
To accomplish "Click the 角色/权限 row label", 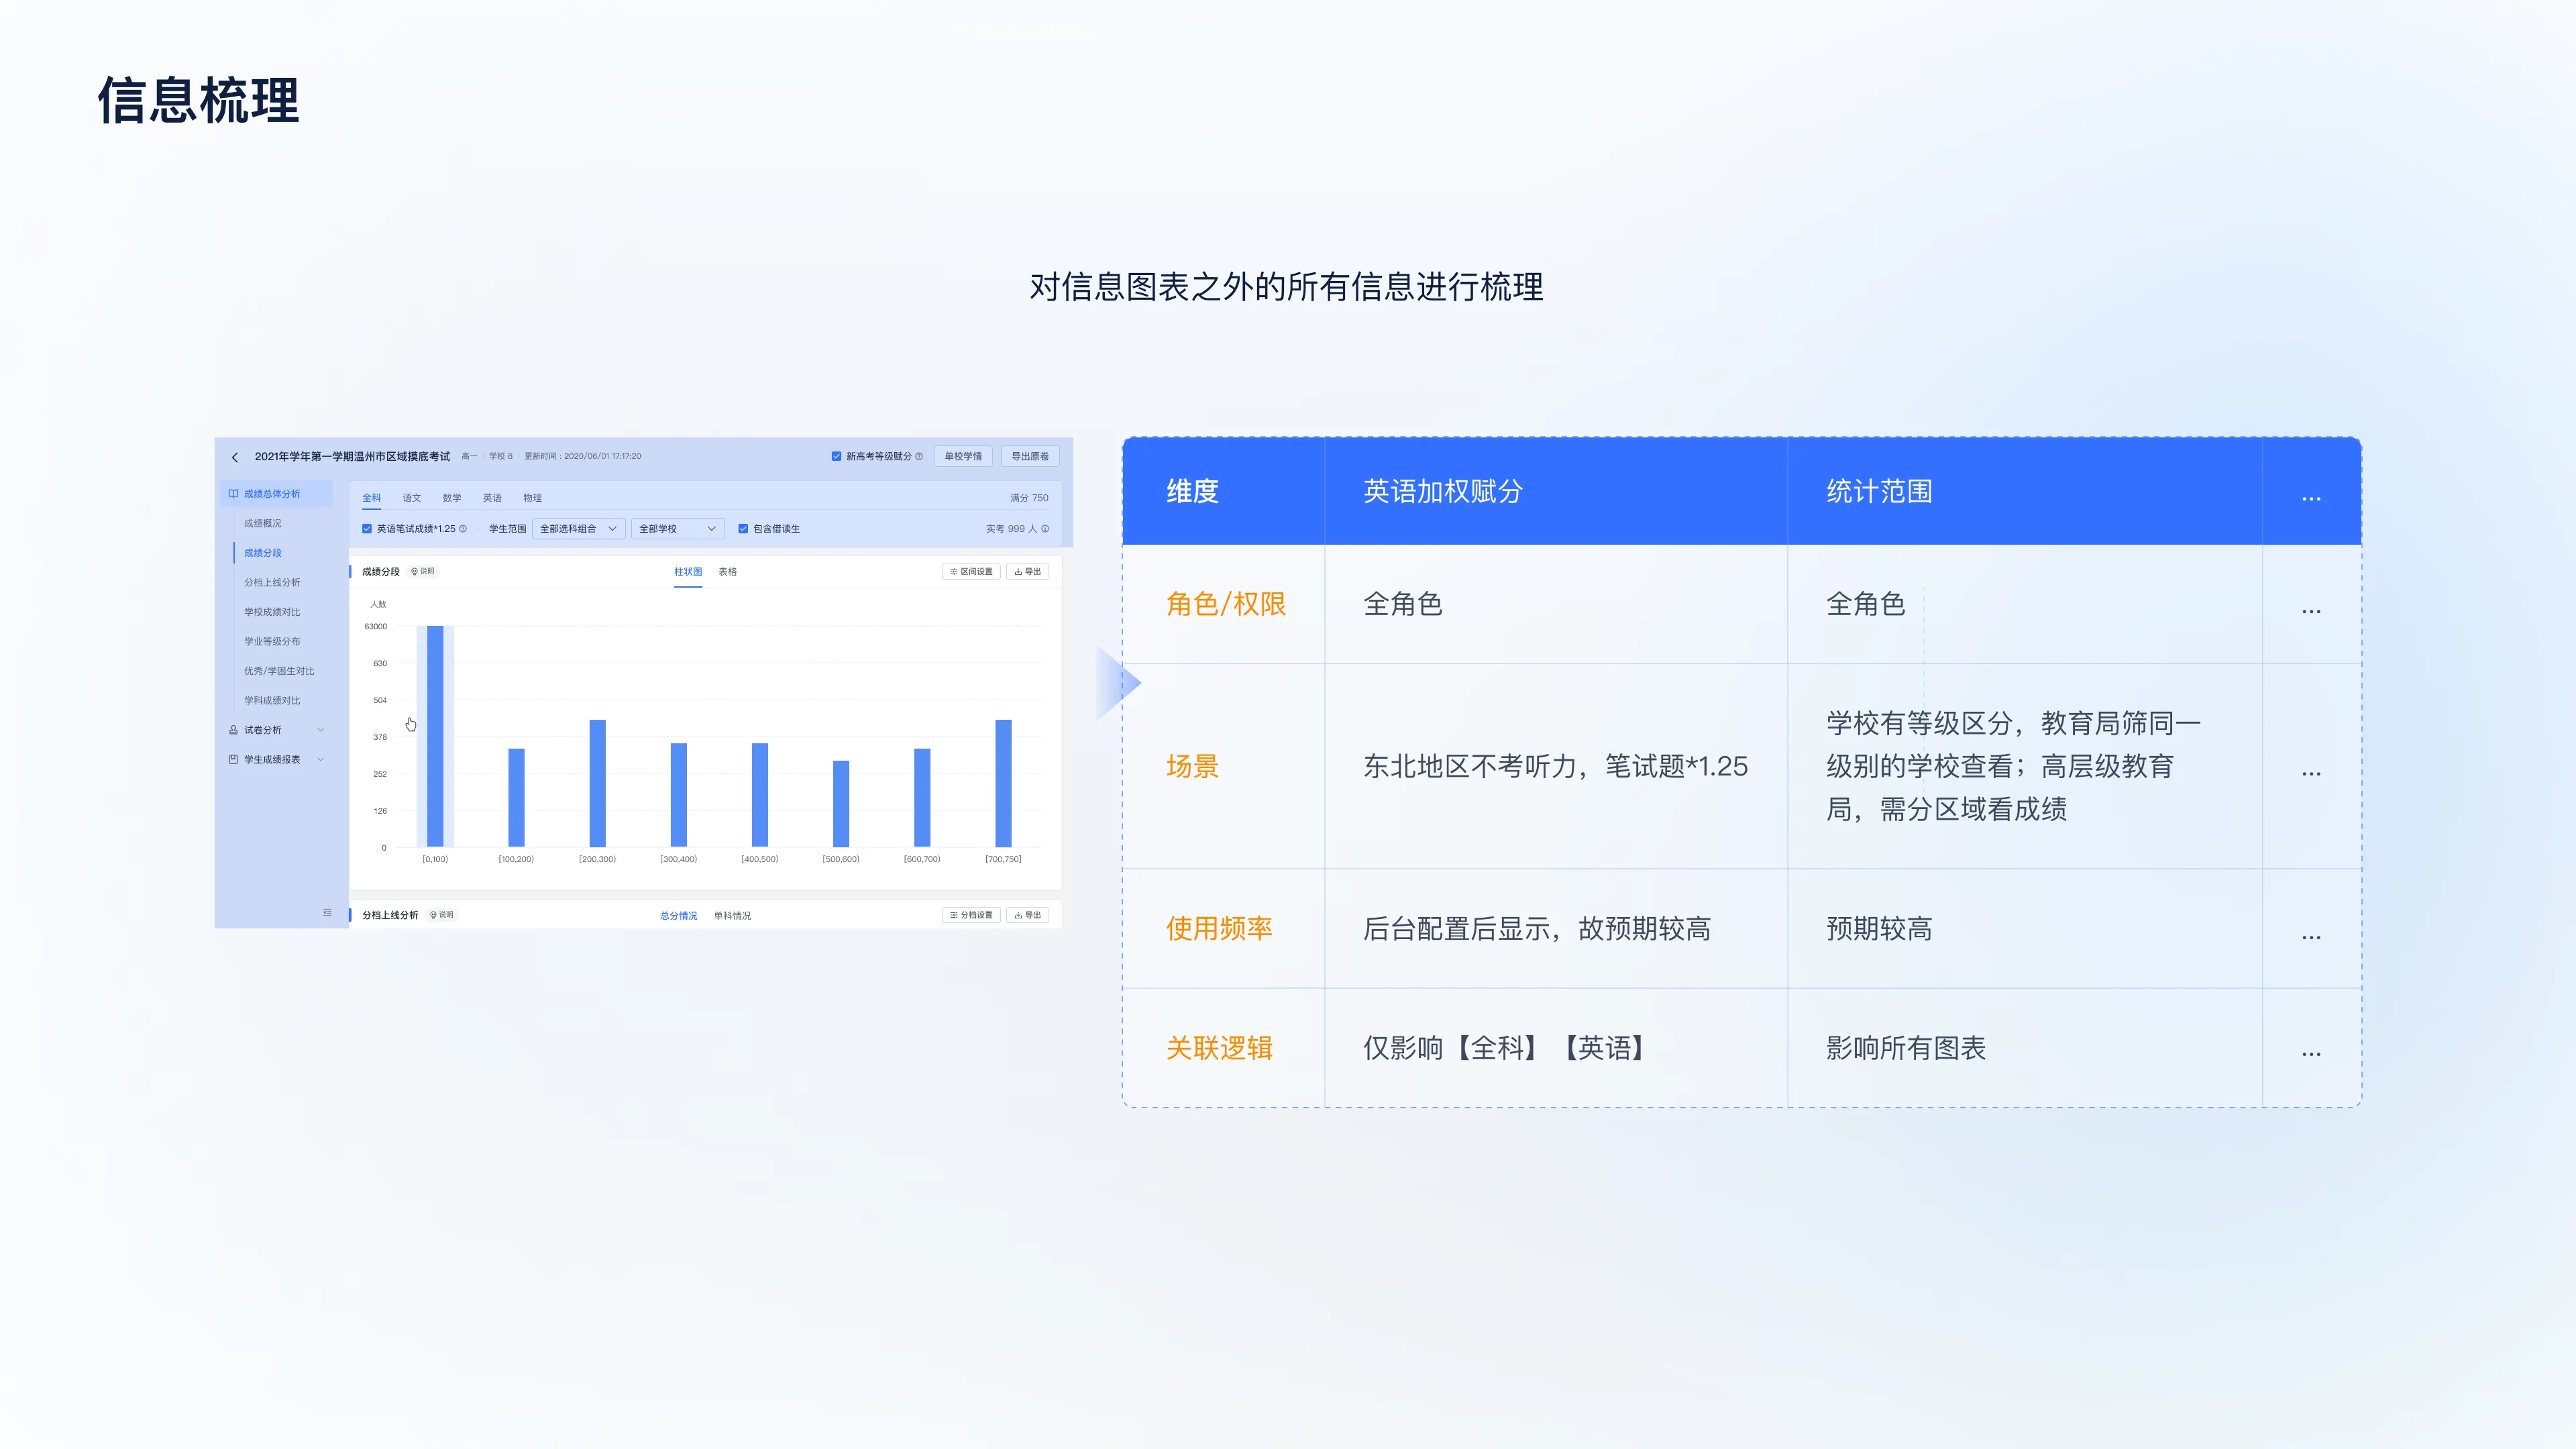I will [1226, 604].
